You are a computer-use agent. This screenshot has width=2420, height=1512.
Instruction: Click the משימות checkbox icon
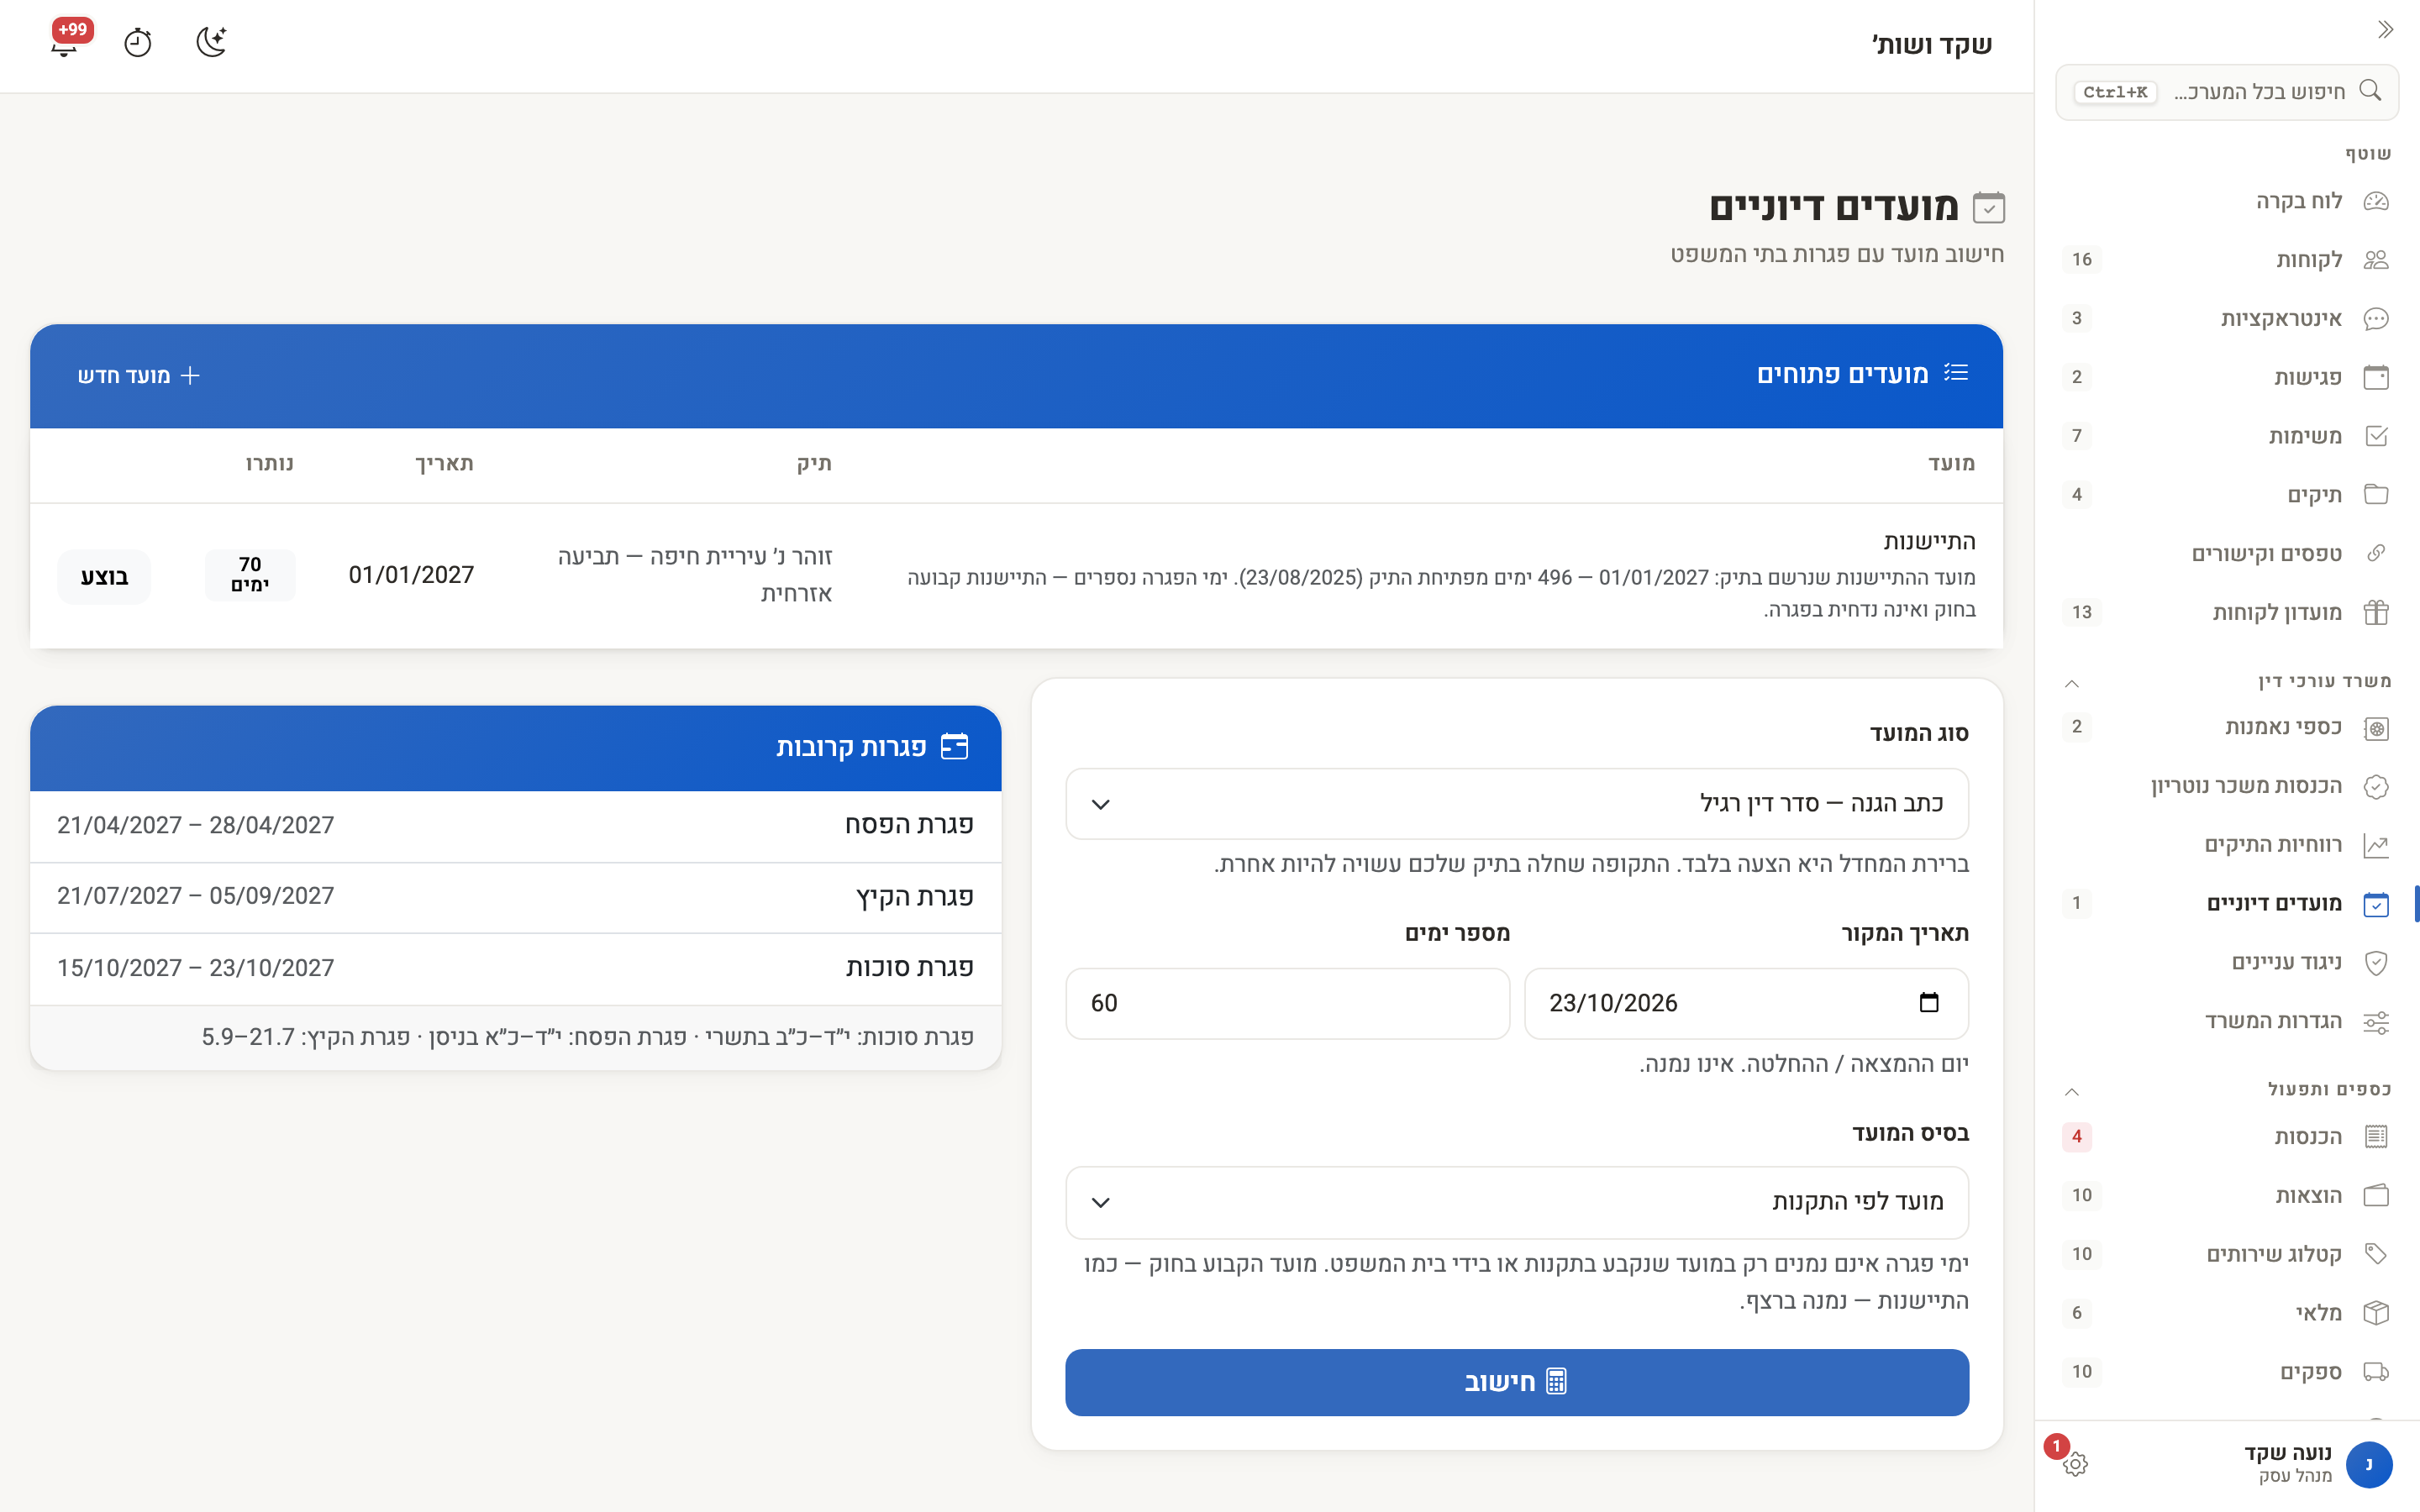tap(2376, 436)
